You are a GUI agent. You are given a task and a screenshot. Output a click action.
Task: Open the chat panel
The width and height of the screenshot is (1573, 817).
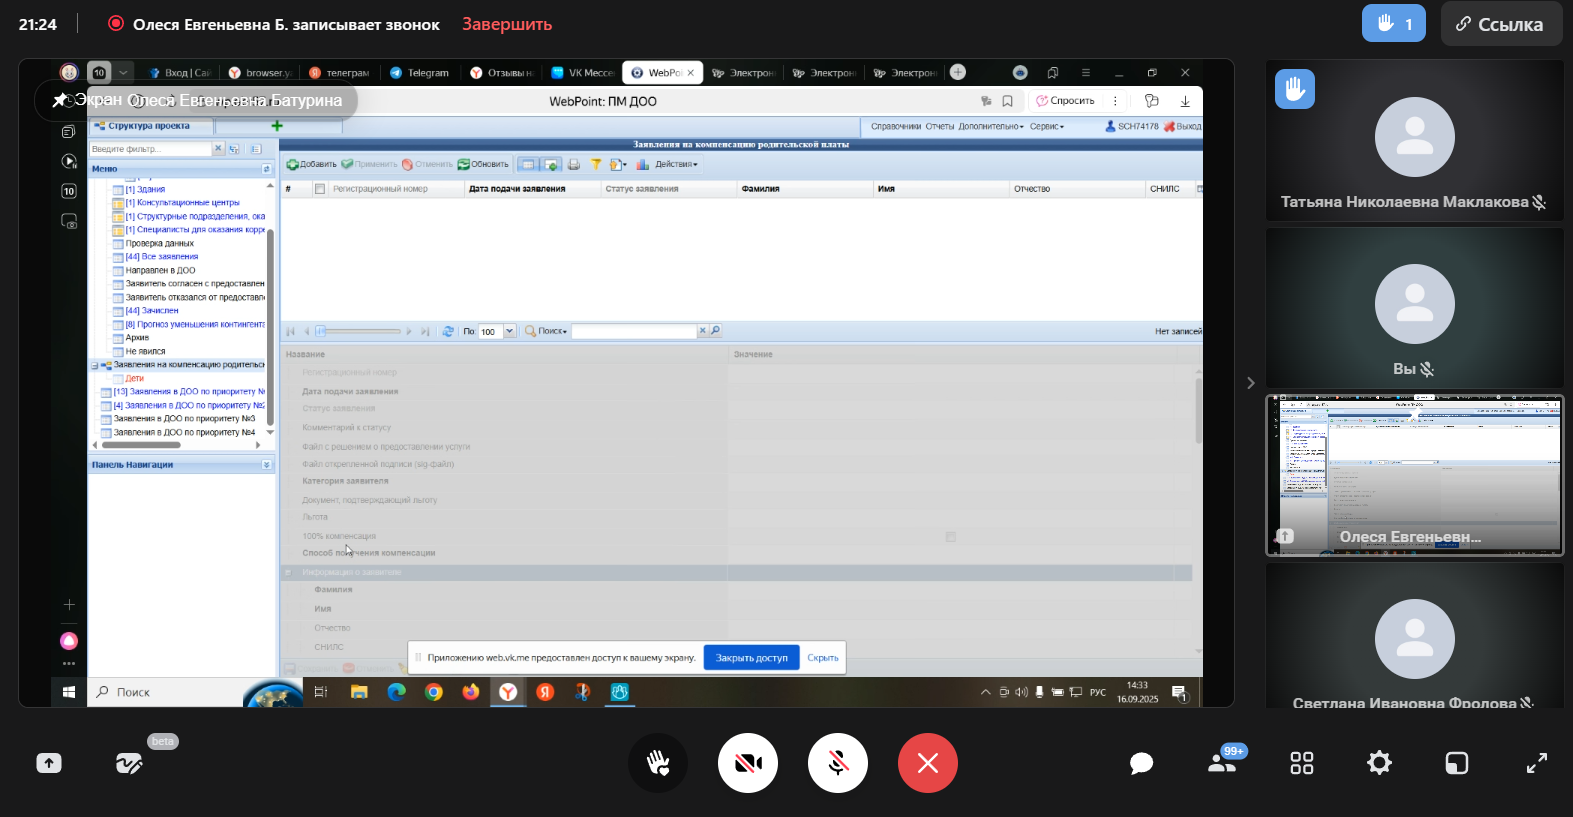coord(1141,764)
